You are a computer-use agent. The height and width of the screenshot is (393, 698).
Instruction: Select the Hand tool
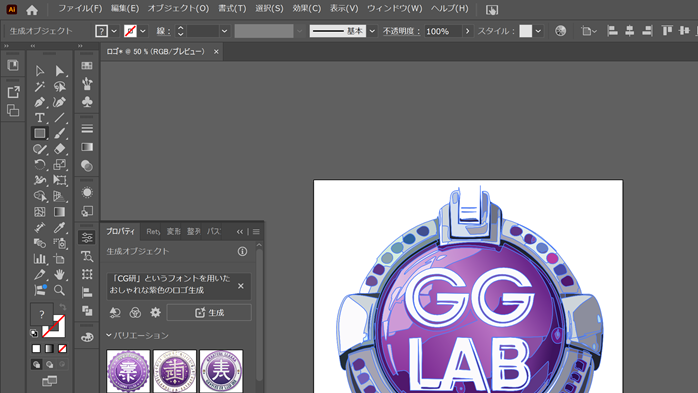coord(59,275)
